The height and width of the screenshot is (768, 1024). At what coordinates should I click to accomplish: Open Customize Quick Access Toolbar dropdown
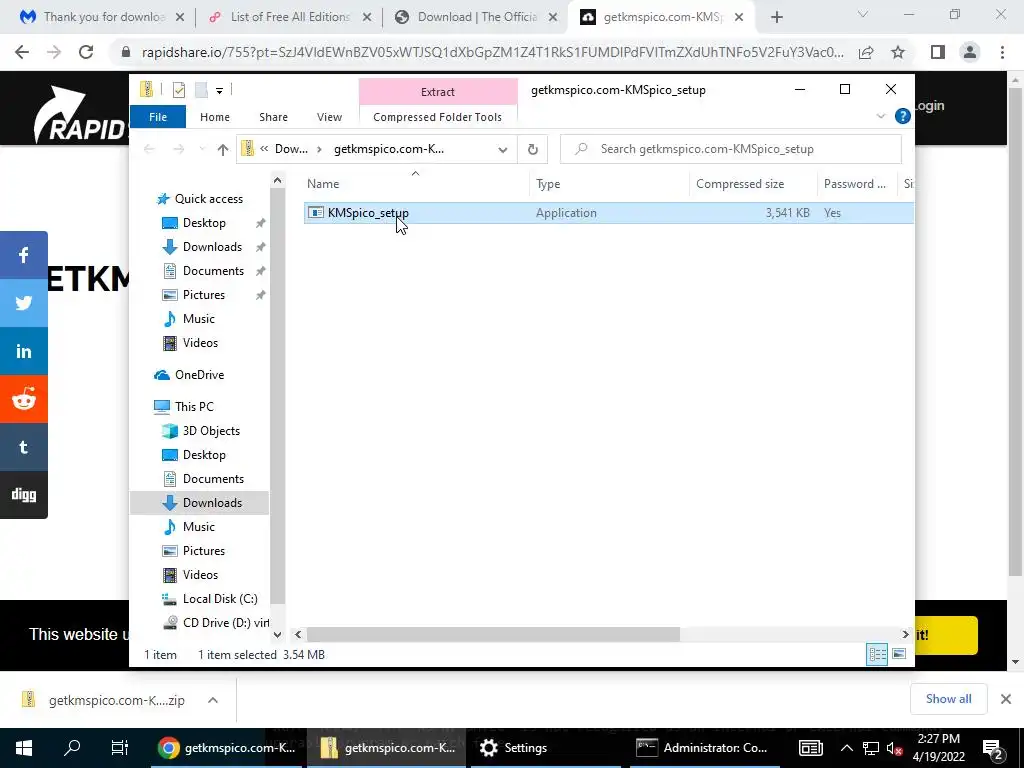tap(219, 91)
